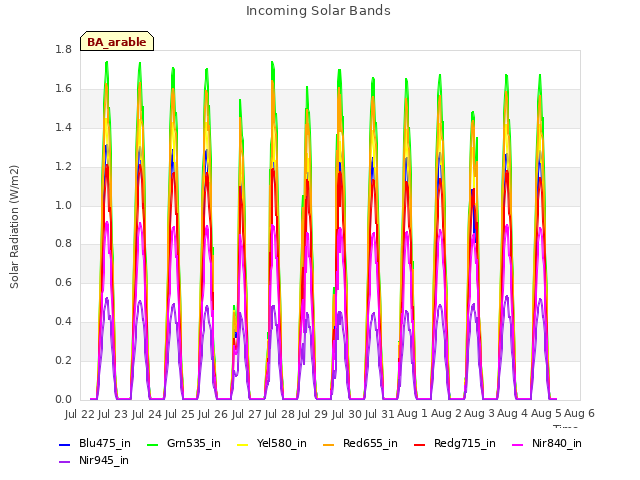Click the Jul 27 x-axis tick label
This screenshot has width=640, height=480.
click(246, 414)
